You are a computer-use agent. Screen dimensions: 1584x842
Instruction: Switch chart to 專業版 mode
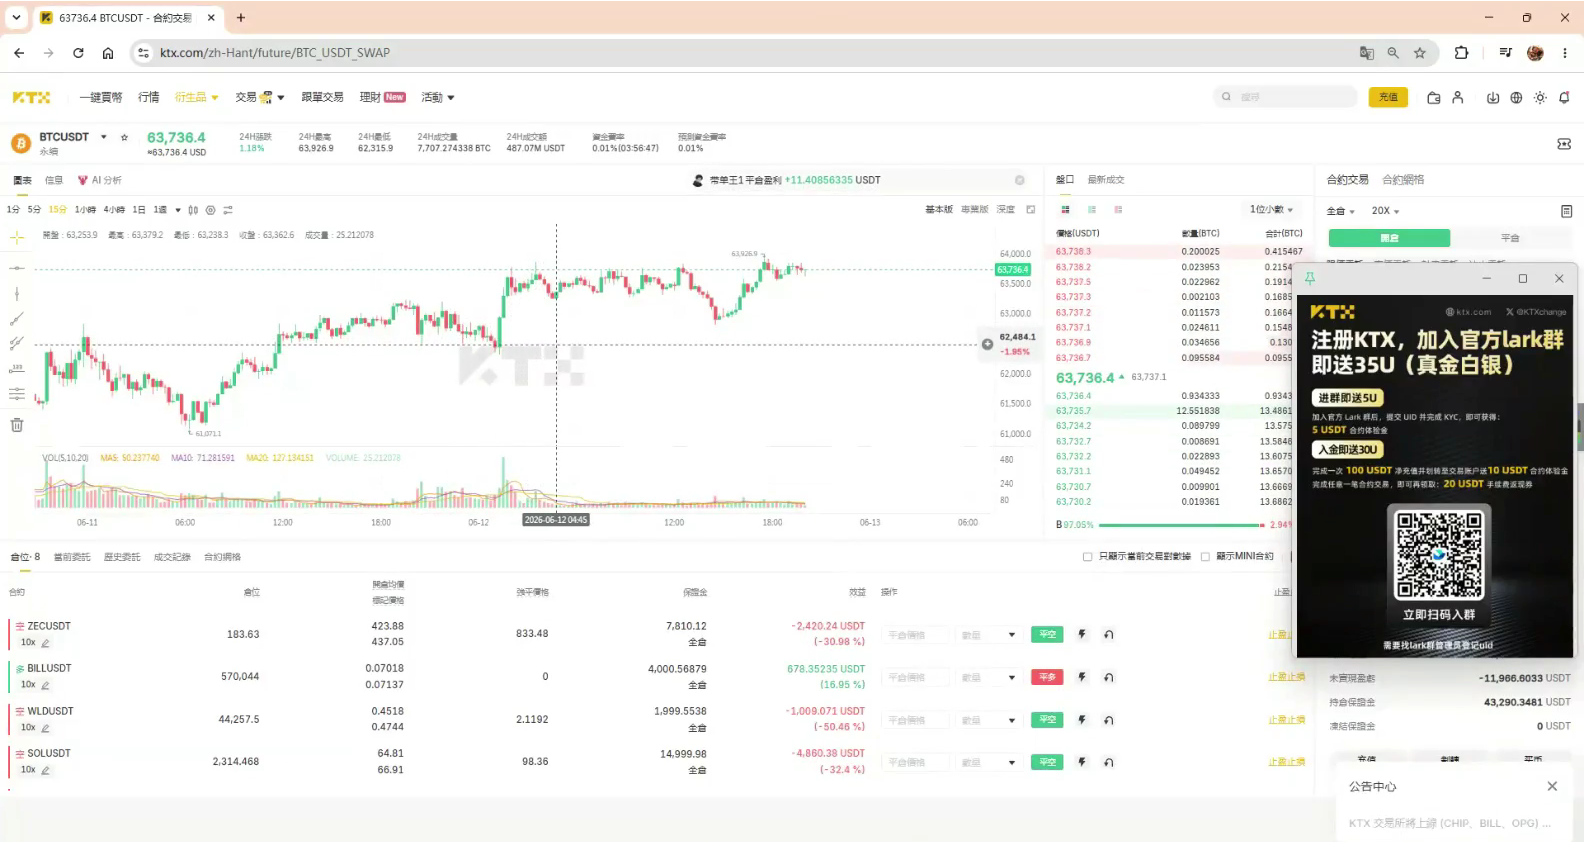(x=974, y=209)
